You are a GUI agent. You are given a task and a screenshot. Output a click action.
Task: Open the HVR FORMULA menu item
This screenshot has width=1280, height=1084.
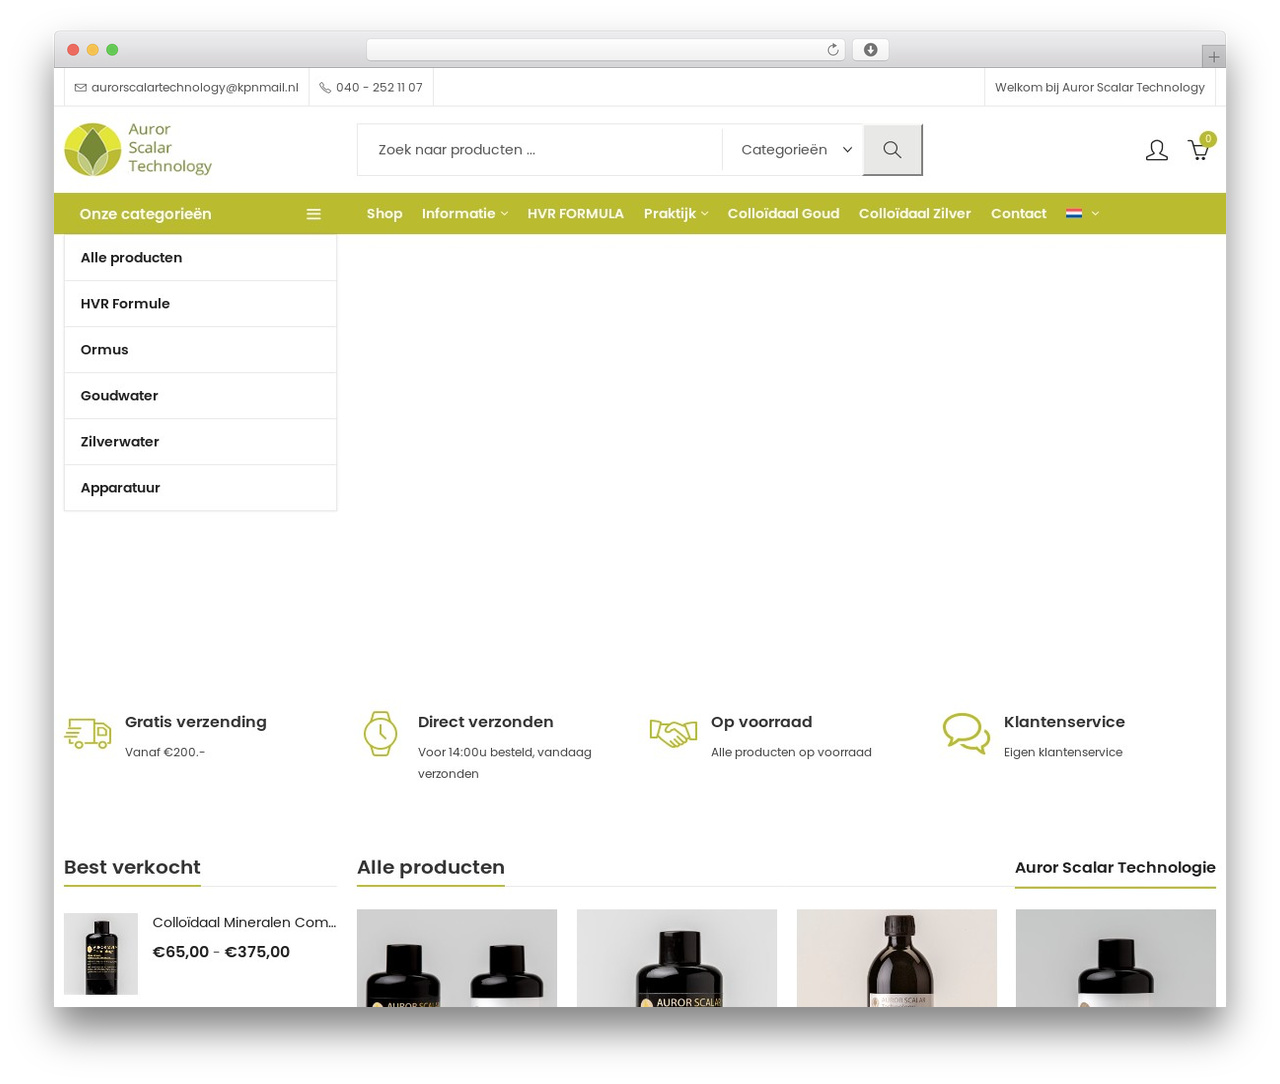click(x=575, y=214)
